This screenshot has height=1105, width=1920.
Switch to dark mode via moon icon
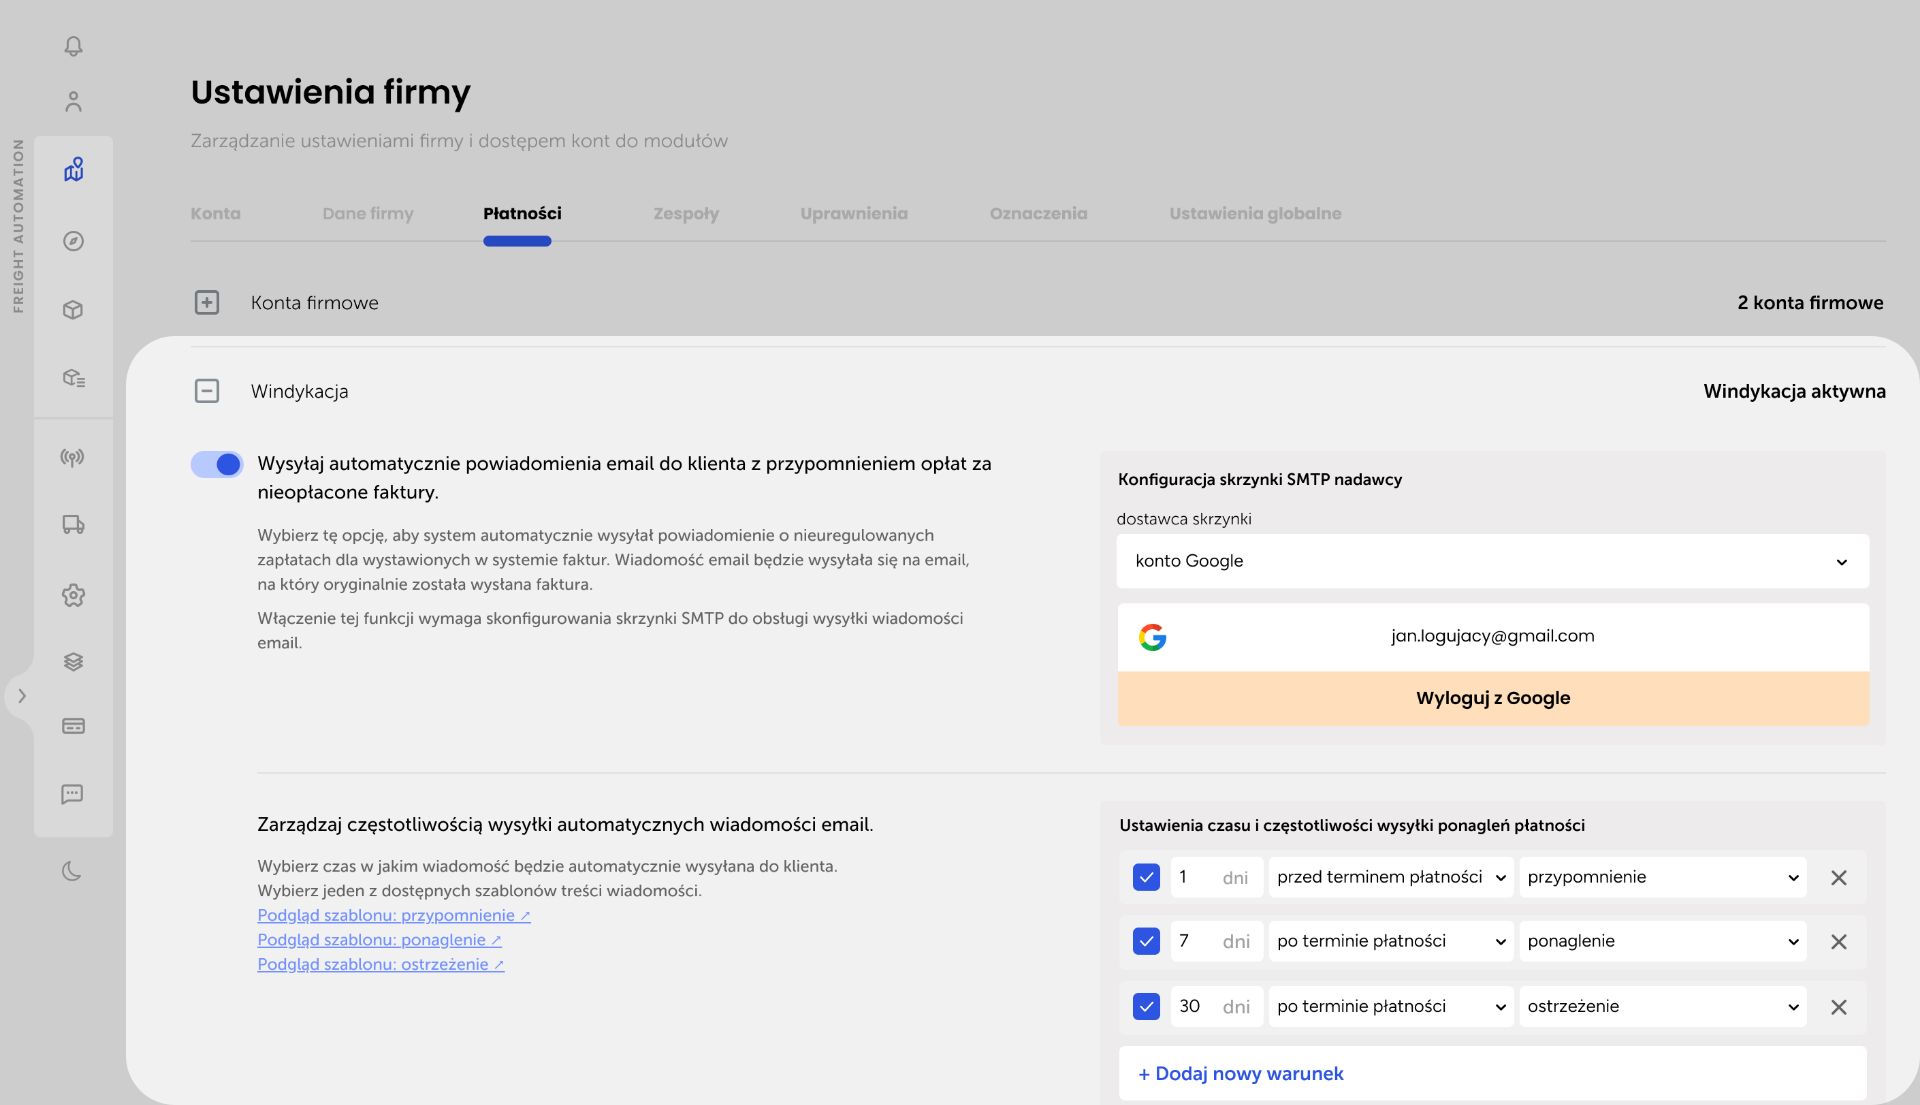(x=72, y=871)
